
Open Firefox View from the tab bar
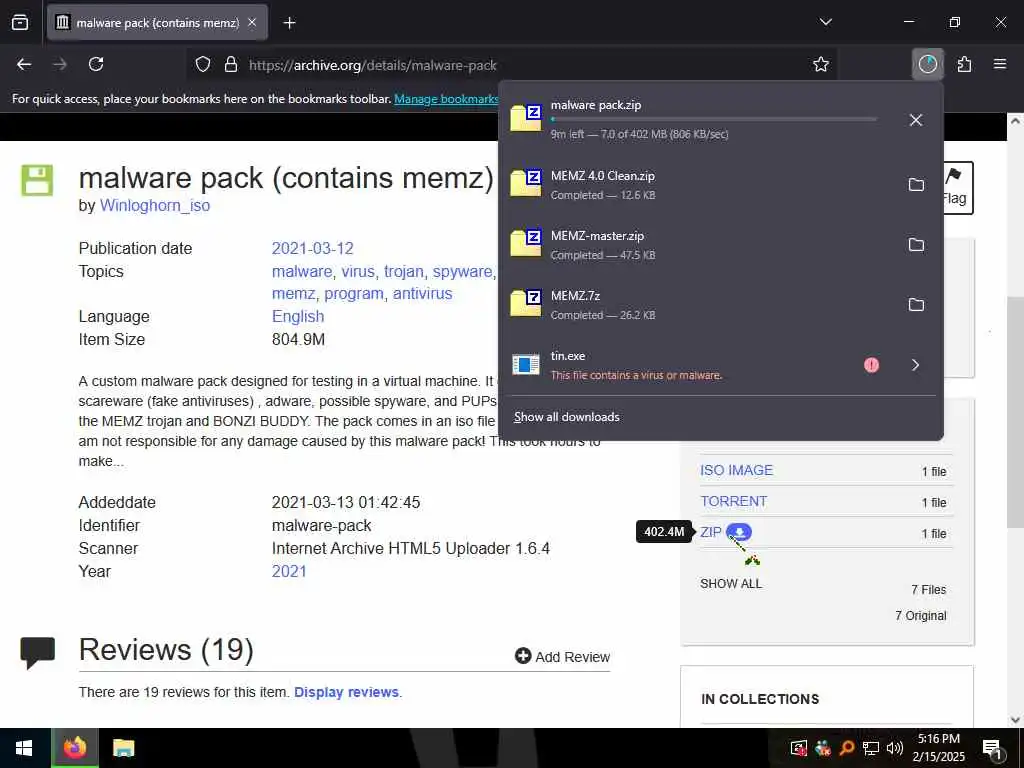click(x=20, y=22)
